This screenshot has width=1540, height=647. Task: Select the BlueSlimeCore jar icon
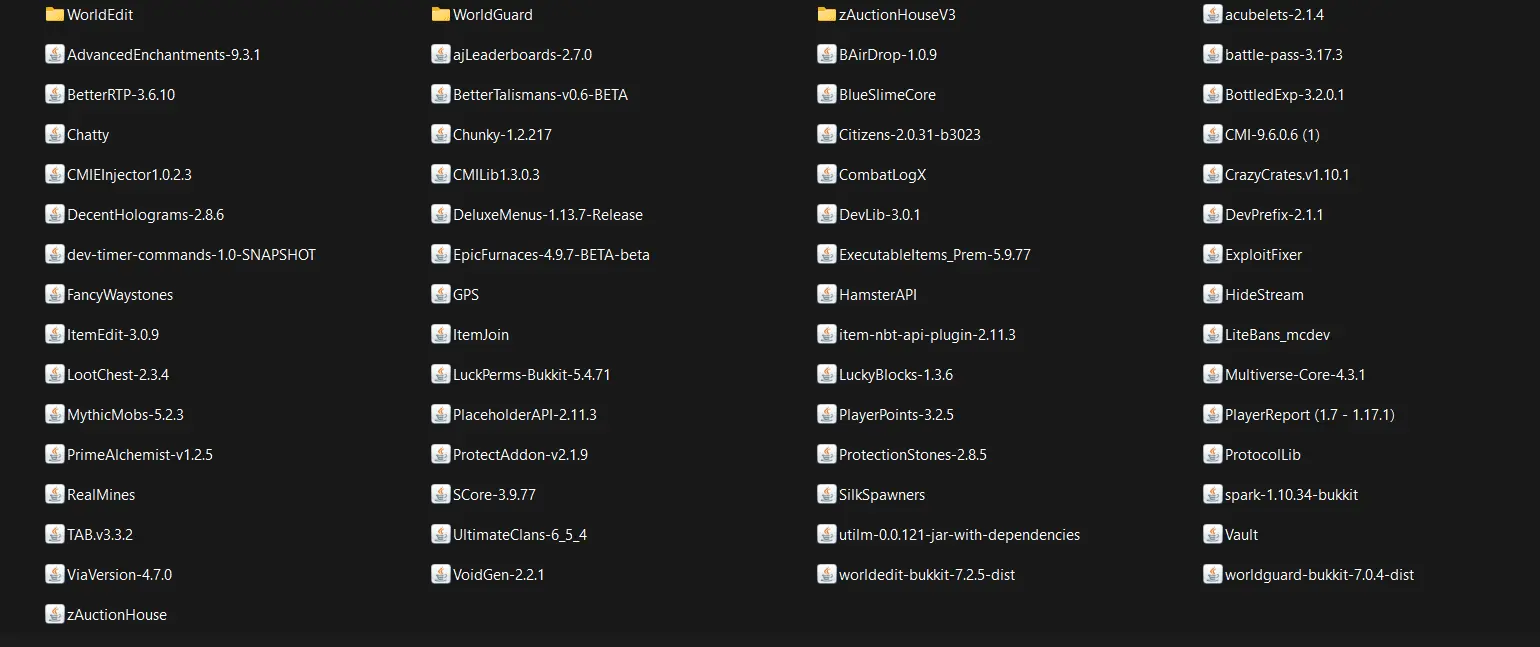click(826, 94)
